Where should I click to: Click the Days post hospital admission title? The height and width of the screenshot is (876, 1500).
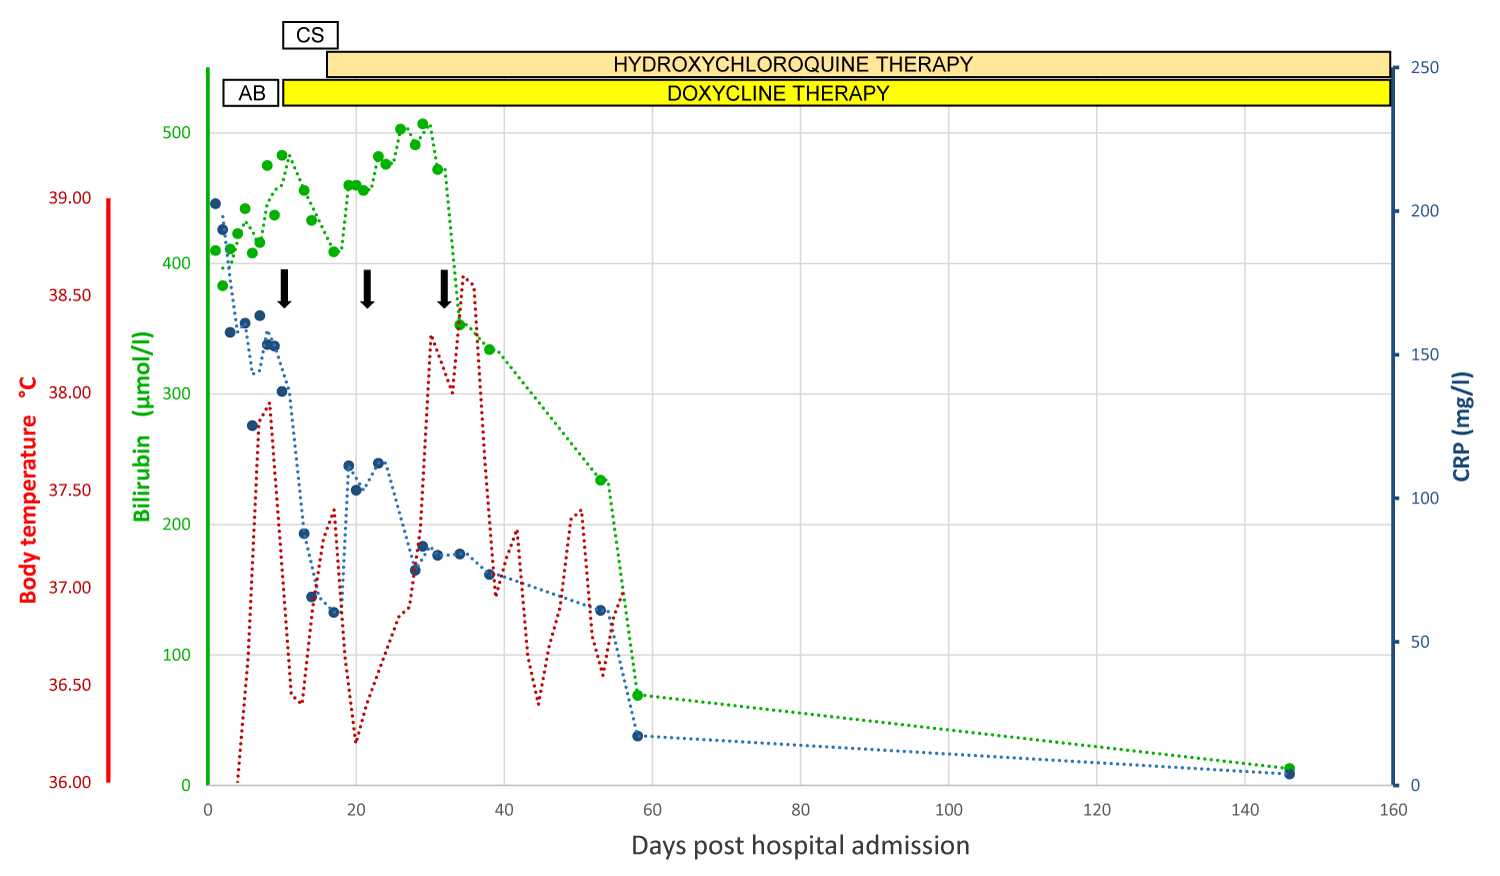(800, 846)
